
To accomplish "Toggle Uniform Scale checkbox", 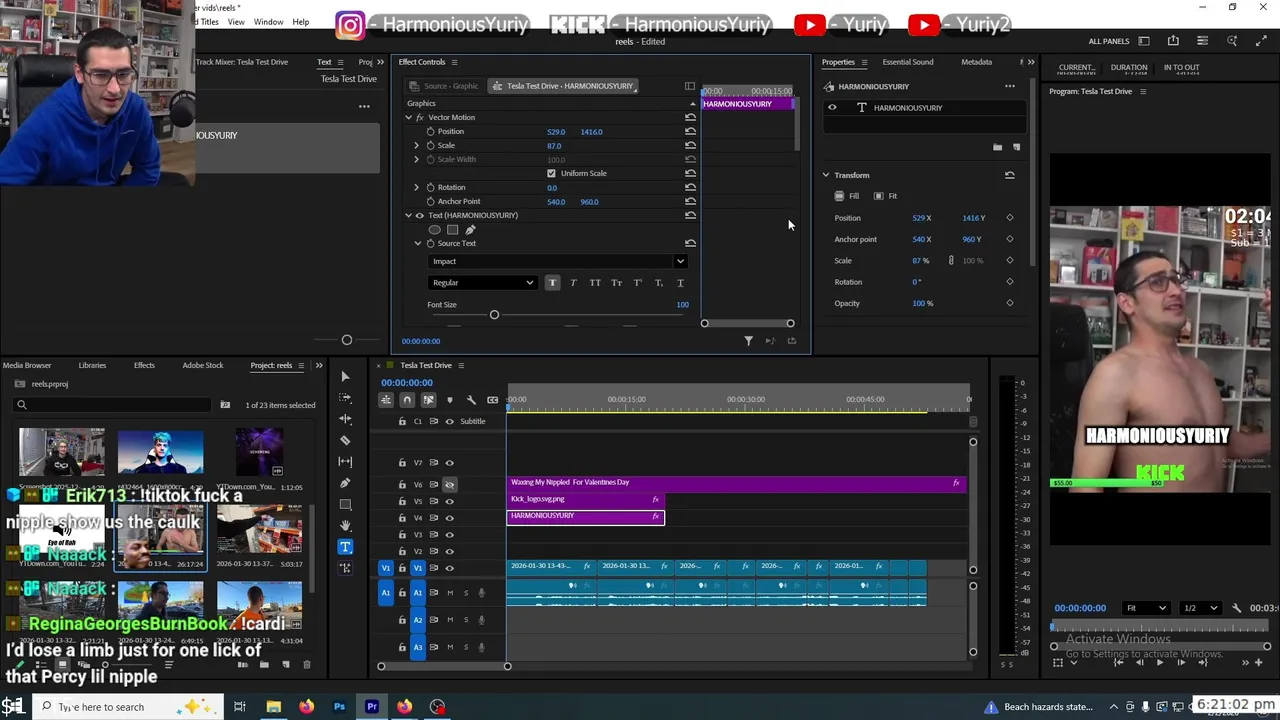I will (551, 173).
